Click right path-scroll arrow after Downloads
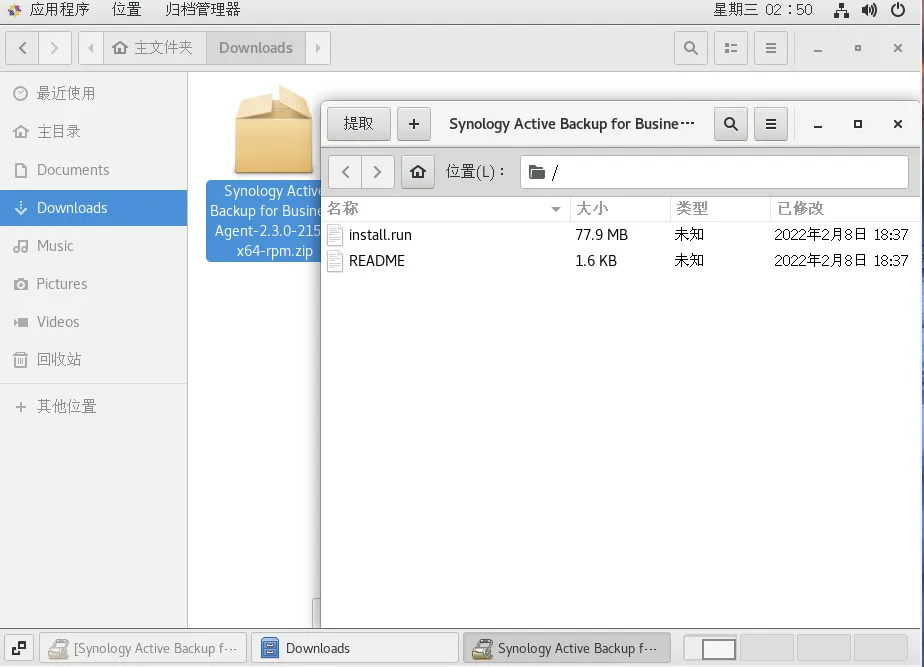Screen dimensions: 924x667 318,48
